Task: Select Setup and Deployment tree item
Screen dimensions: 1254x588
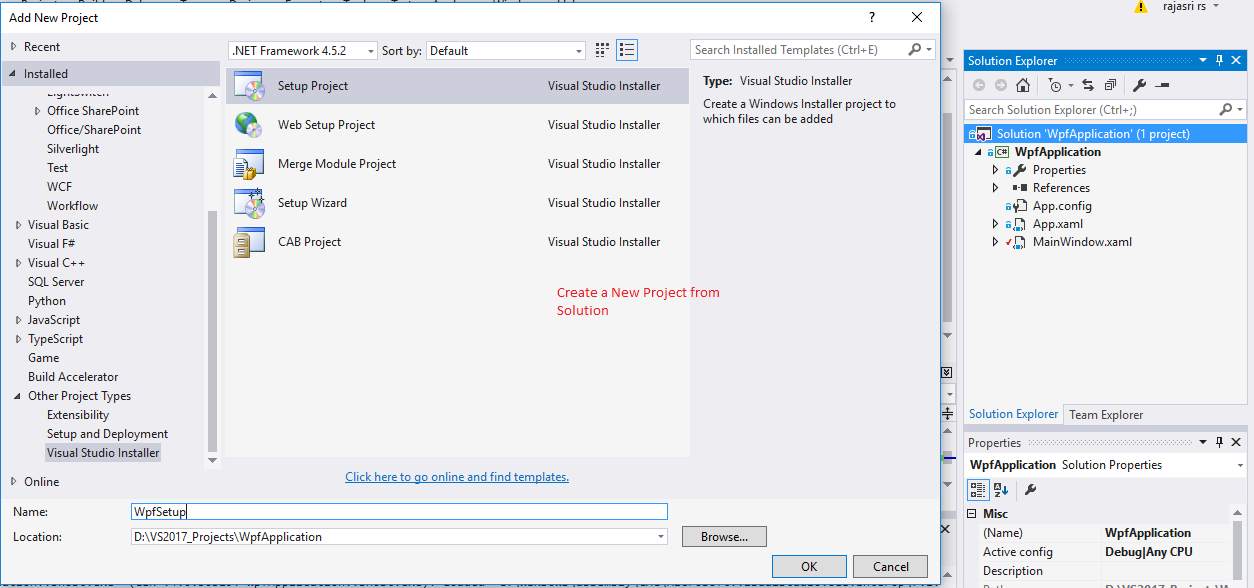Action: [x=107, y=434]
